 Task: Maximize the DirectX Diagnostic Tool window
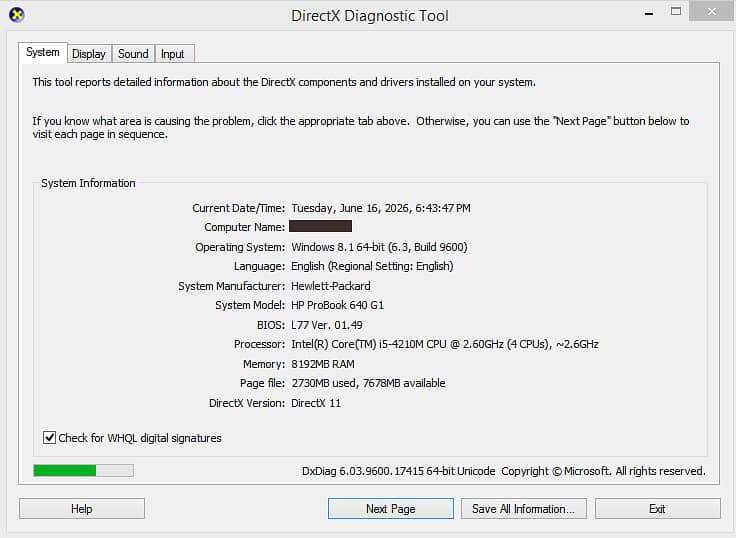tap(676, 12)
